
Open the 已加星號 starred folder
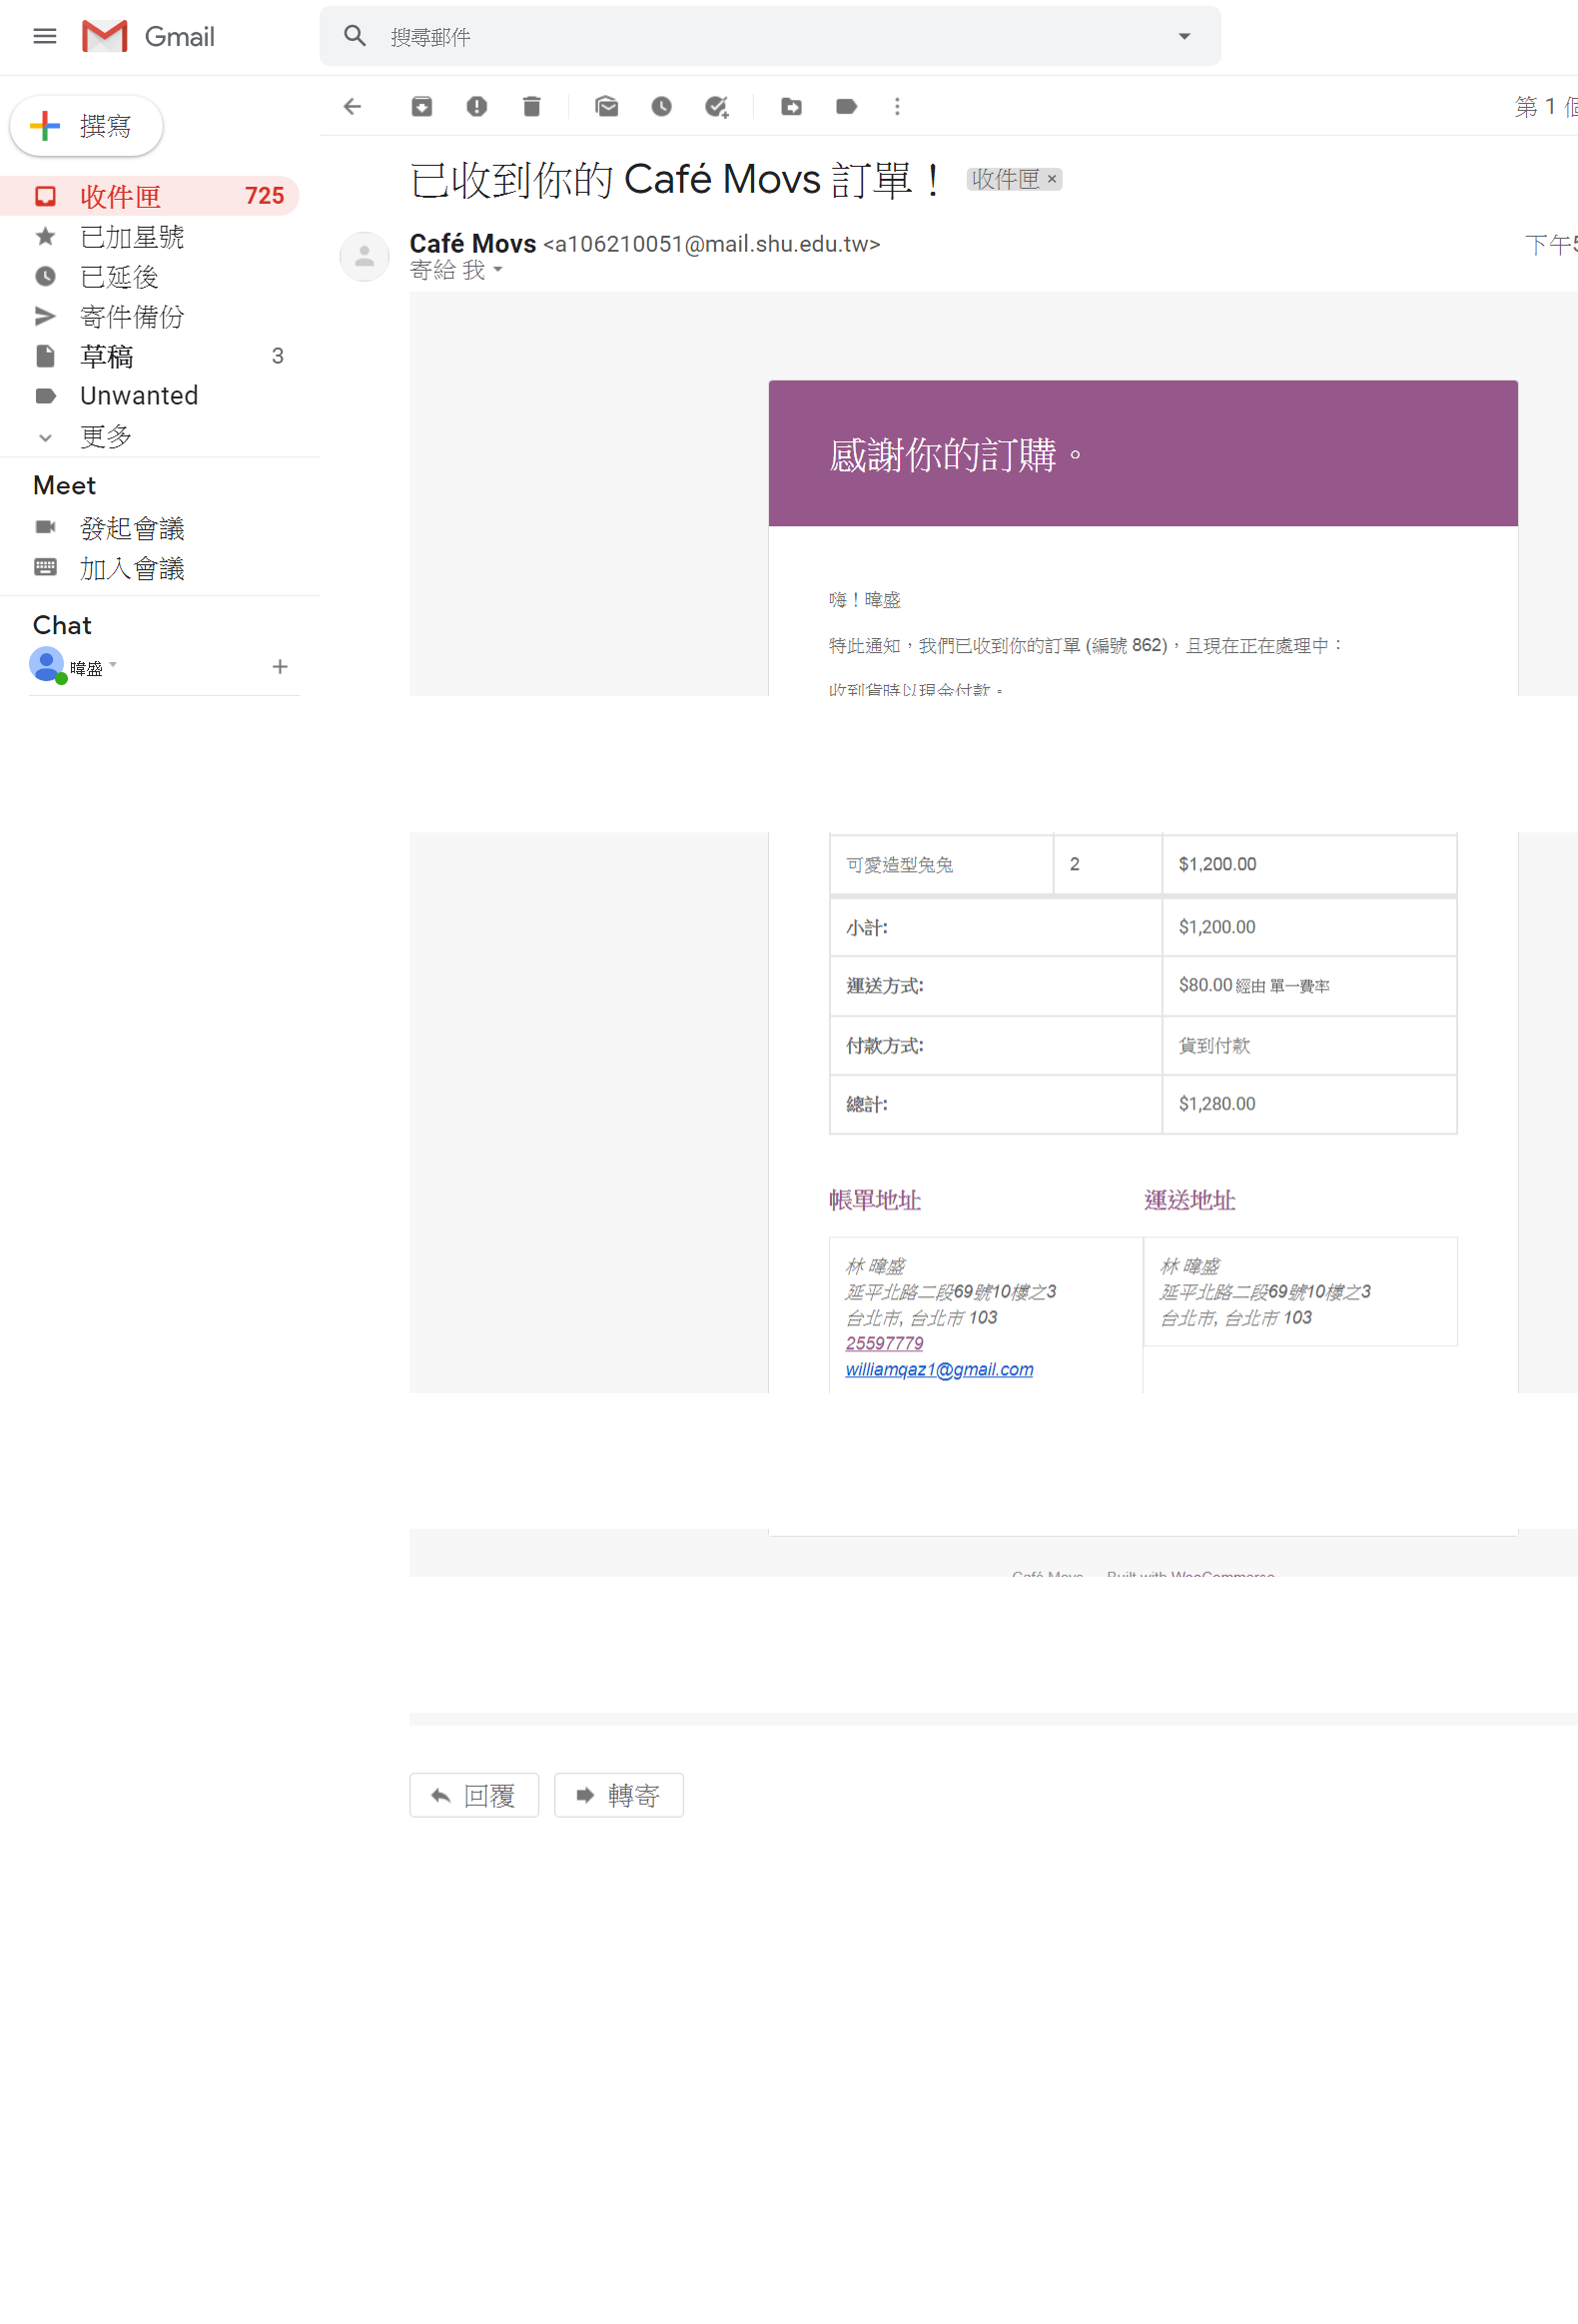click(131, 237)
